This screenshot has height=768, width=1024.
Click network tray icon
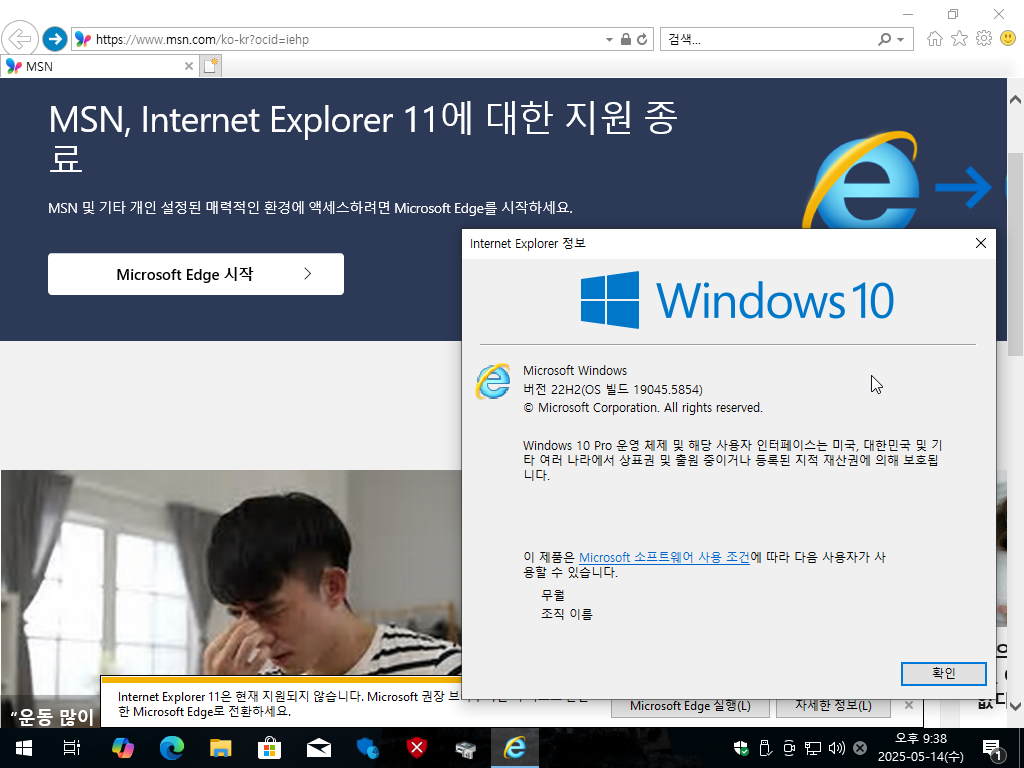coord(812,748)
